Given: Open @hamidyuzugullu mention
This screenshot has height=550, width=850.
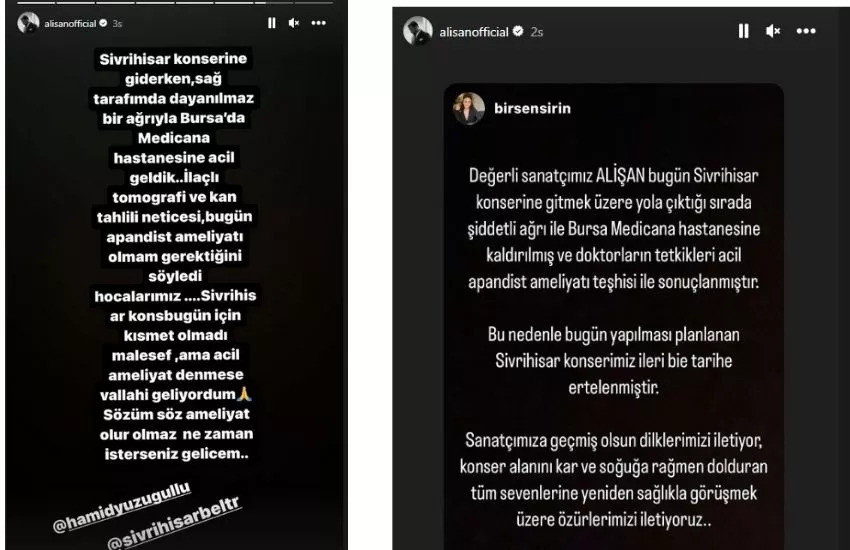Looking at the screenshot, I should coord(122,507).
